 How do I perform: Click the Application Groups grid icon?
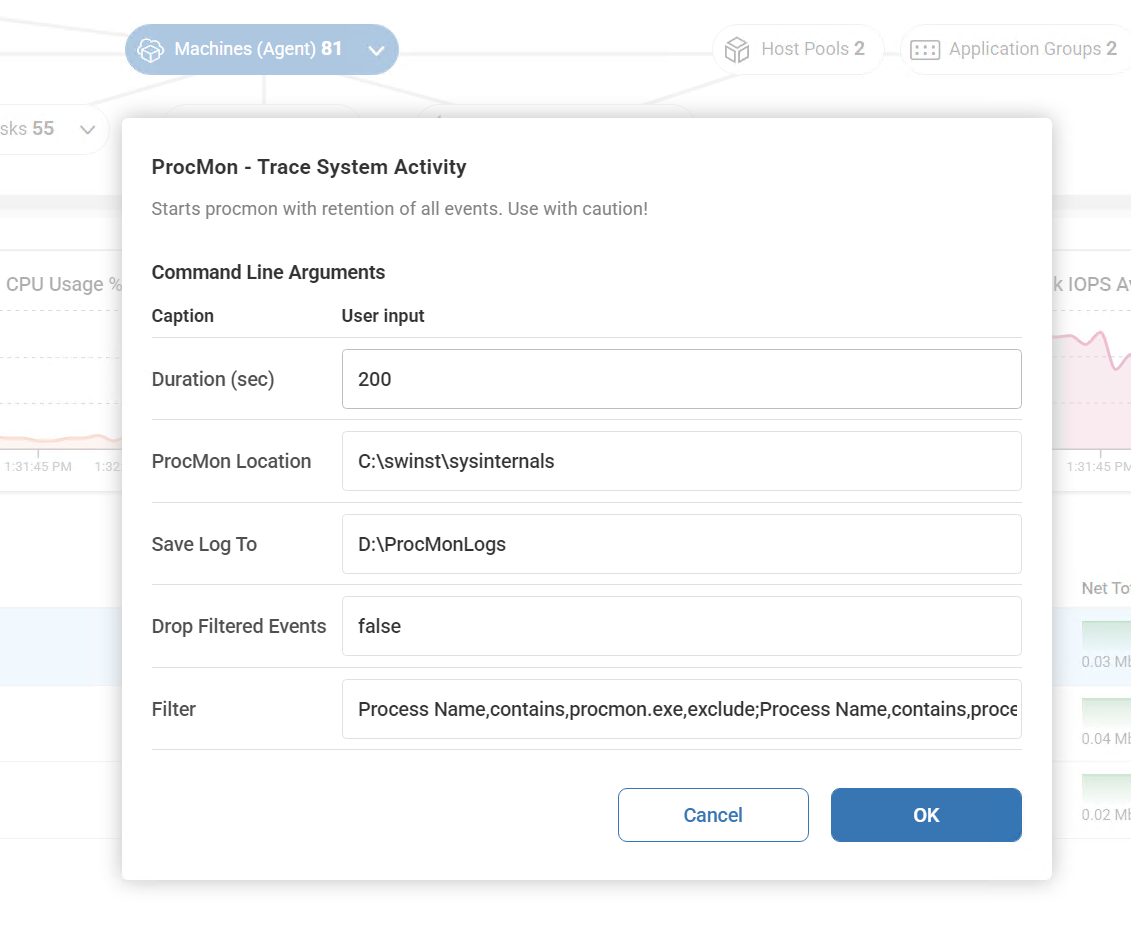925,48
